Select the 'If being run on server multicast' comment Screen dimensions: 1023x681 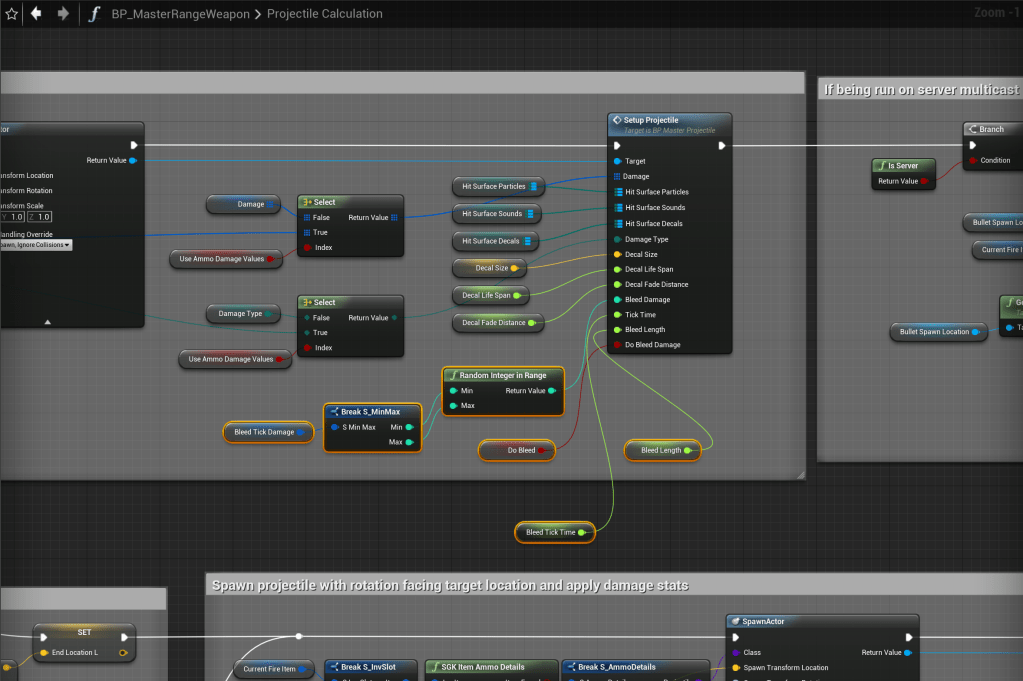(x=920, y=89)
